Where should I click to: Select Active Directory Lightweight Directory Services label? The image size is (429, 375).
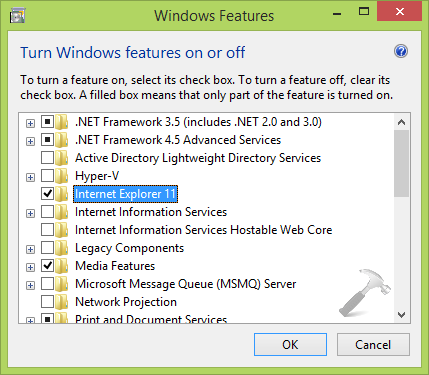coord(198,158)
